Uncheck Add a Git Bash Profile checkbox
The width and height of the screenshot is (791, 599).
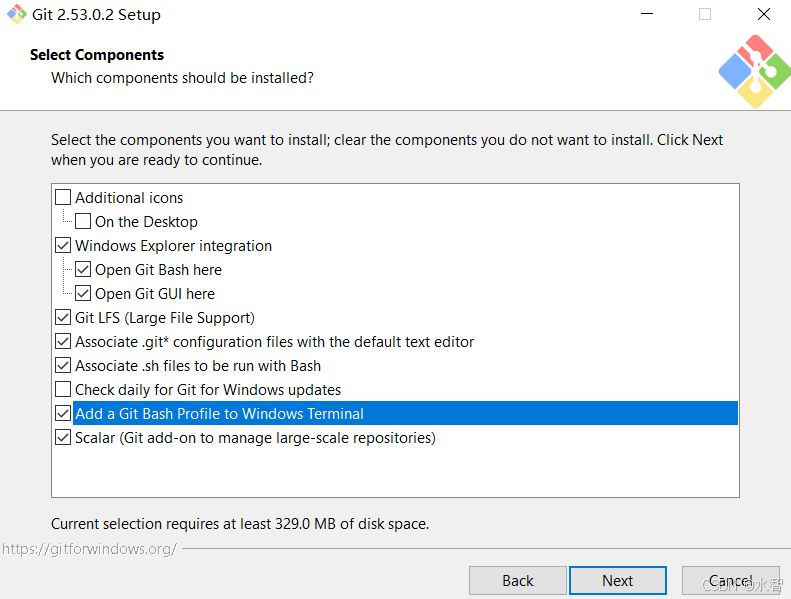coord(63,413)
